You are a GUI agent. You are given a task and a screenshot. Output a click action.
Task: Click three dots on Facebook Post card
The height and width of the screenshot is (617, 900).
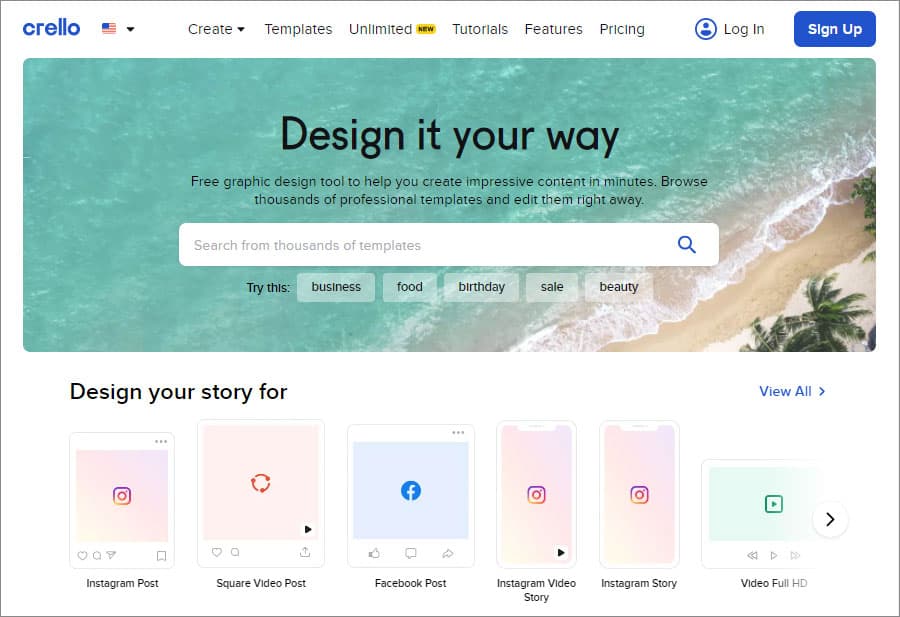pos(458,432)
